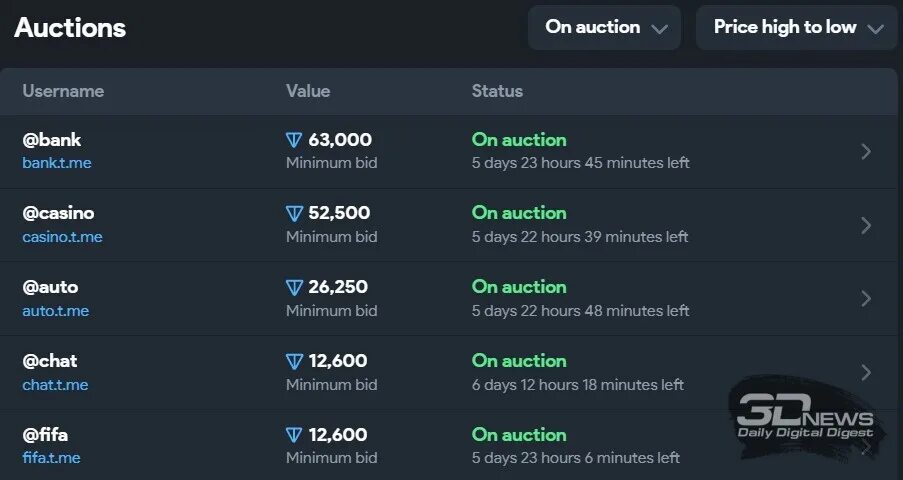The height and width of the screenshot is (480, 903).
Task: Open @casino auction via right chevron arrow
Action: click(x=866, y=225)
